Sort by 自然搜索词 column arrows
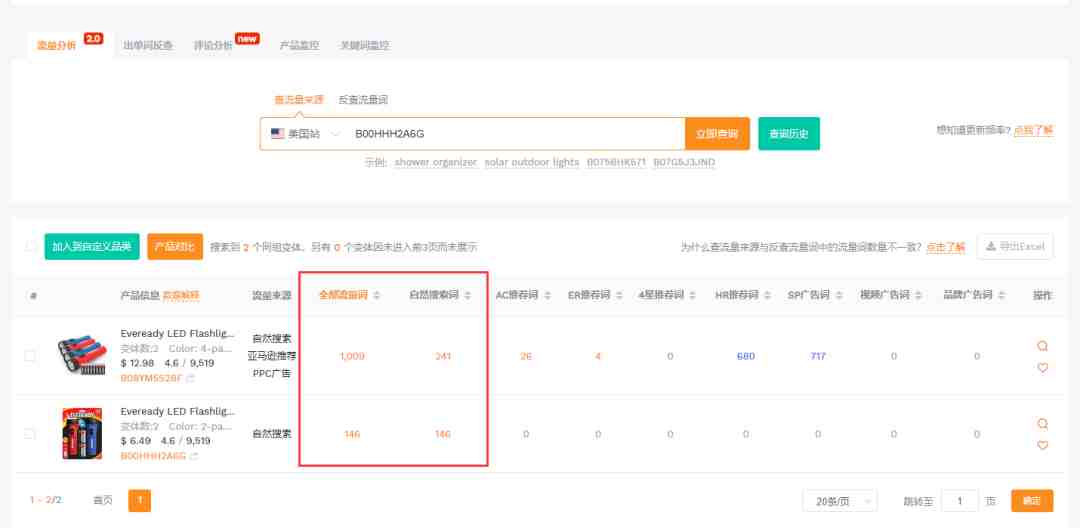 (x=468, y=295)
